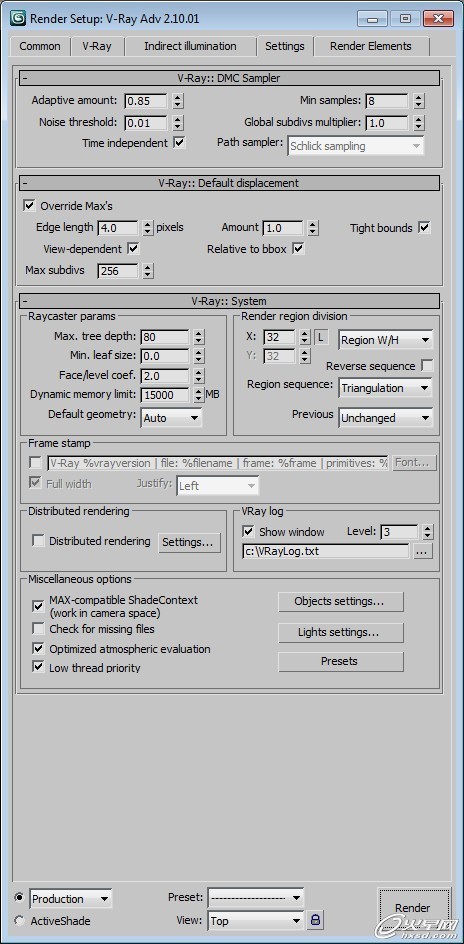Click the Dynamic memory limit field
The width and height of the screenshot is (464, 944).
pos(165,395)
